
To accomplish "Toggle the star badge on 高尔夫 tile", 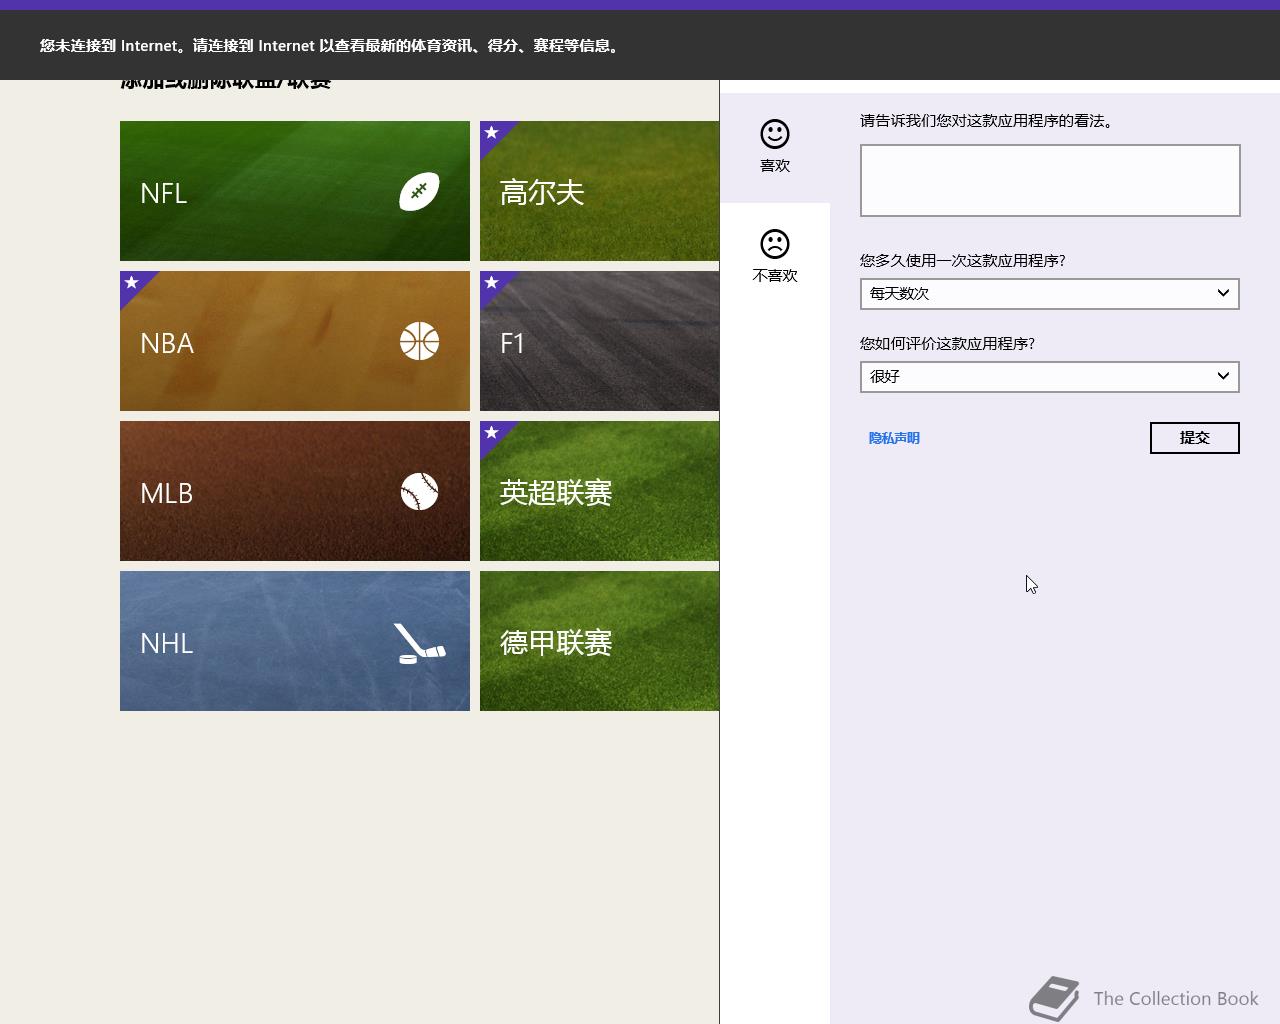I will pos(492,133).
